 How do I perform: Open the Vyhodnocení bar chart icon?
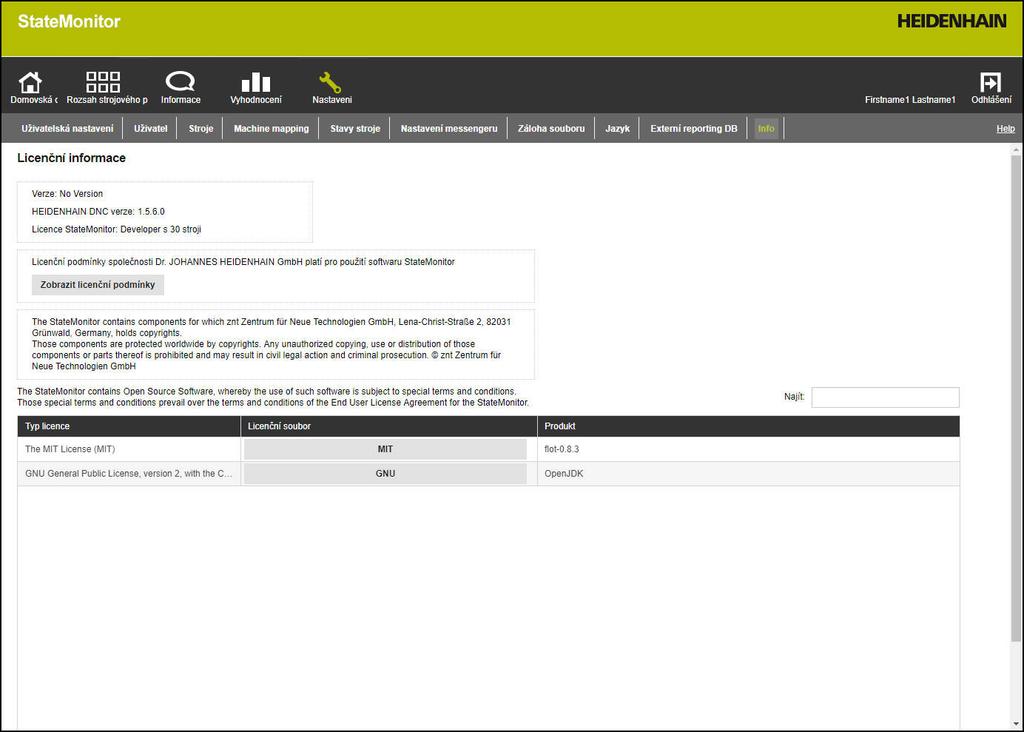coord(255,82)
